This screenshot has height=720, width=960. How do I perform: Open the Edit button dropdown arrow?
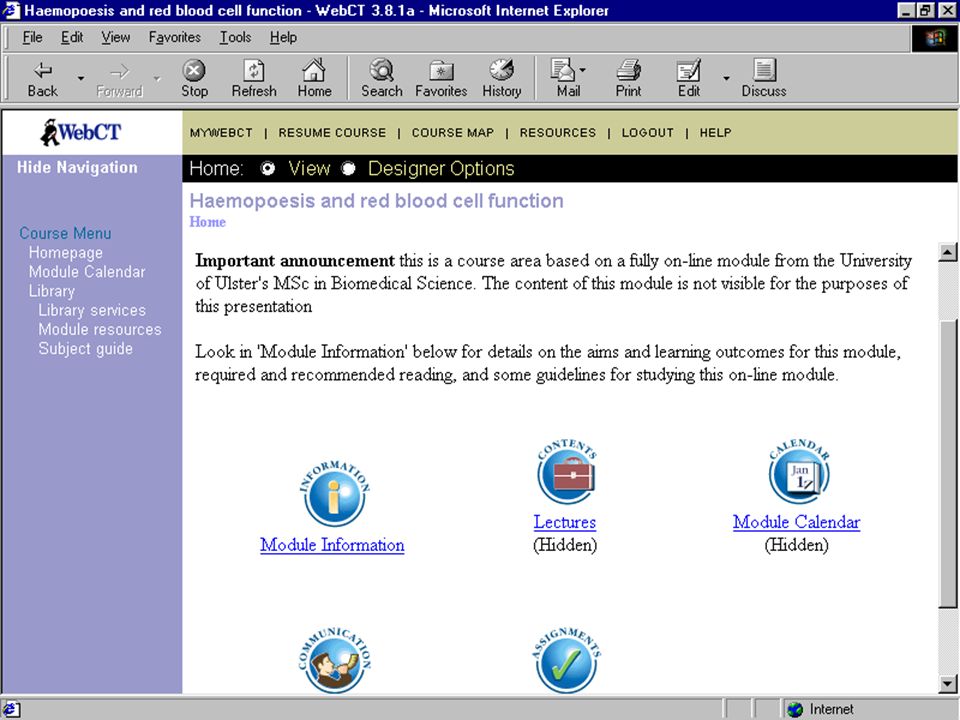(x=726, y=78)
